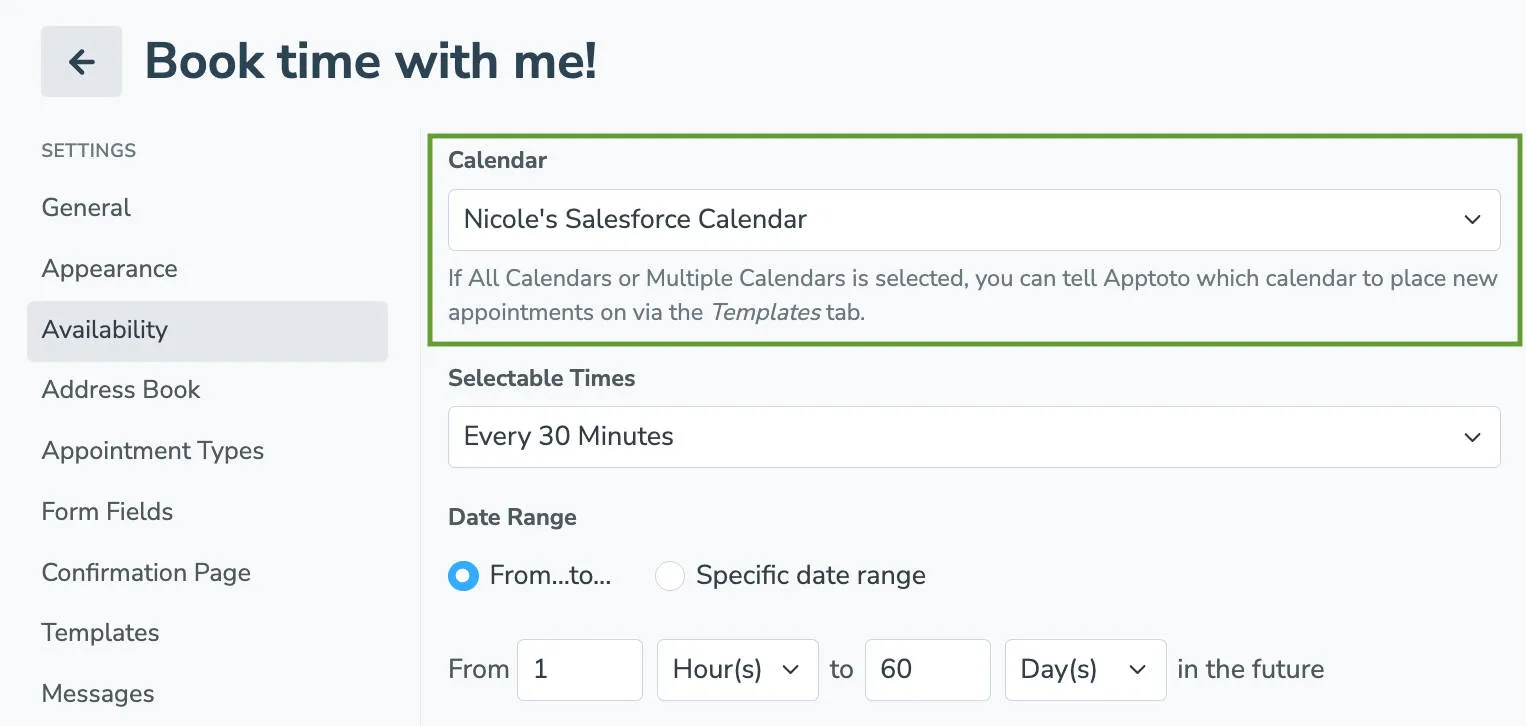Choose the Specific date range option
Image resolution: width=1526 pixels, height=726 pixels.
pos(669,576)
